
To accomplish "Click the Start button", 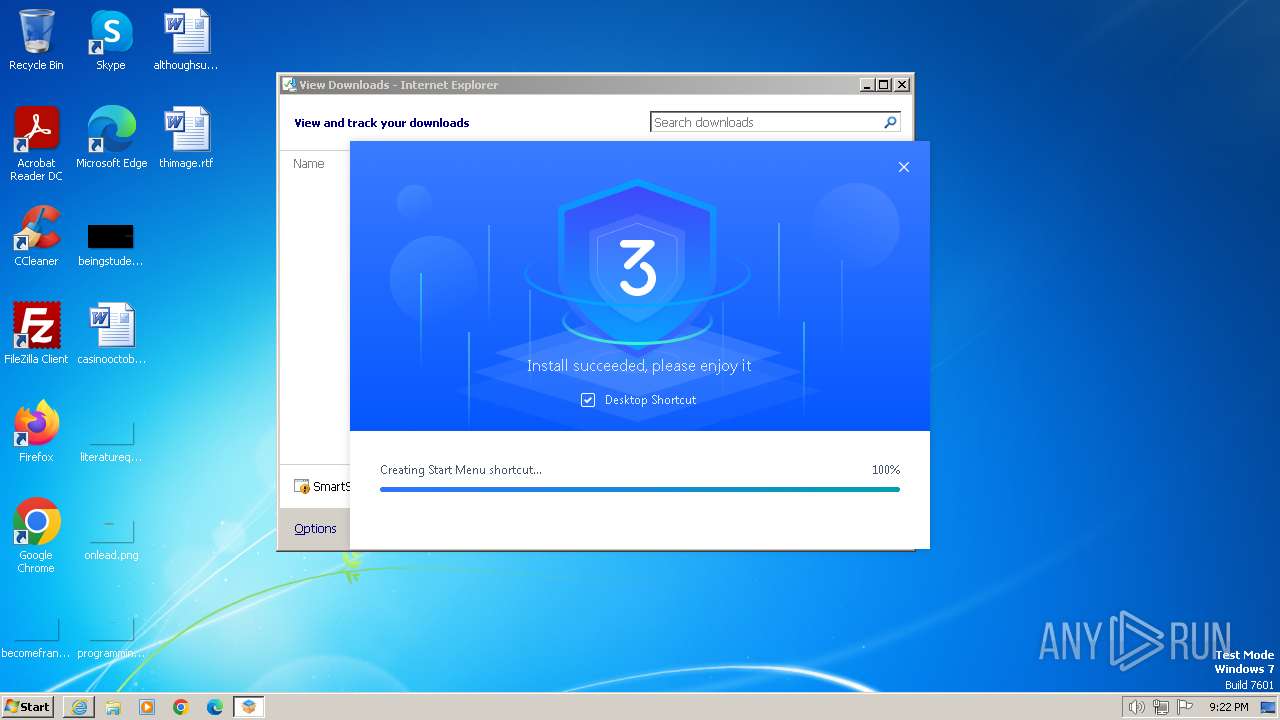I will tap(27, 707).
